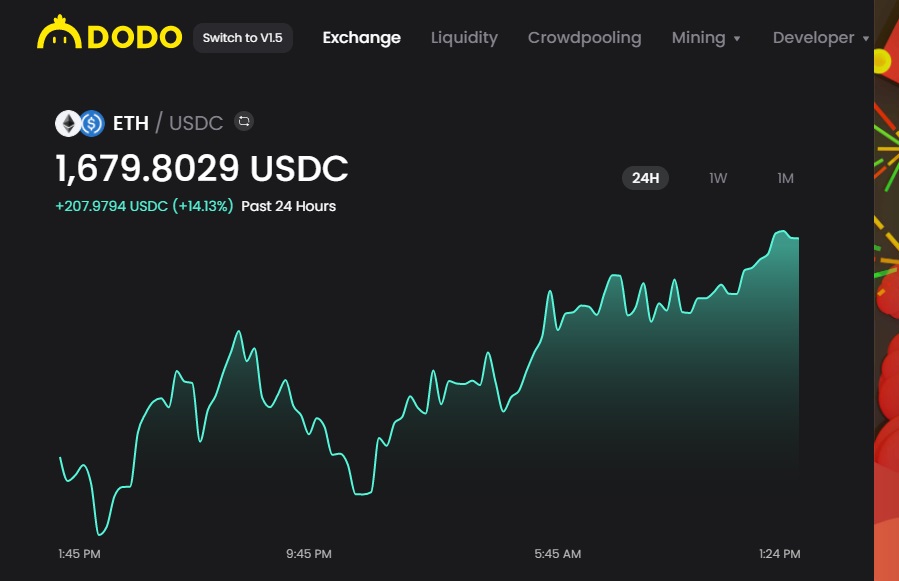The image size is (899, 581).
Task: Click the 1:24 PM axis label
Action: tap(779, 553)
